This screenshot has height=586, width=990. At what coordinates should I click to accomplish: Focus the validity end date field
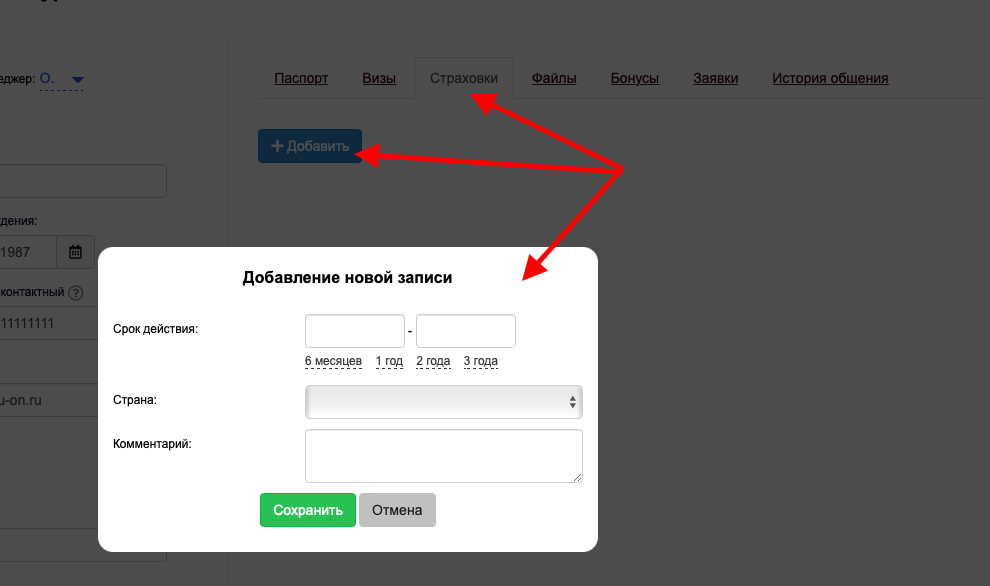[466, 331]
